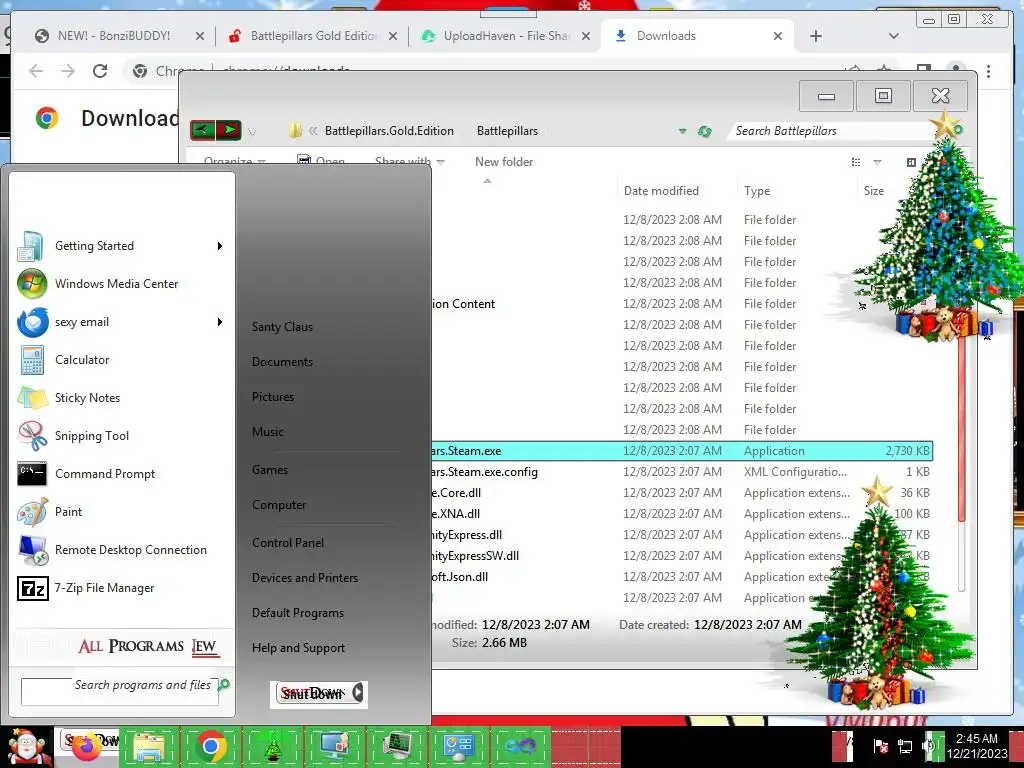The image size is (1024, 768).
Task: Switch to Battlepillars Gold Edition tab
Action: (x=313, y=36)
